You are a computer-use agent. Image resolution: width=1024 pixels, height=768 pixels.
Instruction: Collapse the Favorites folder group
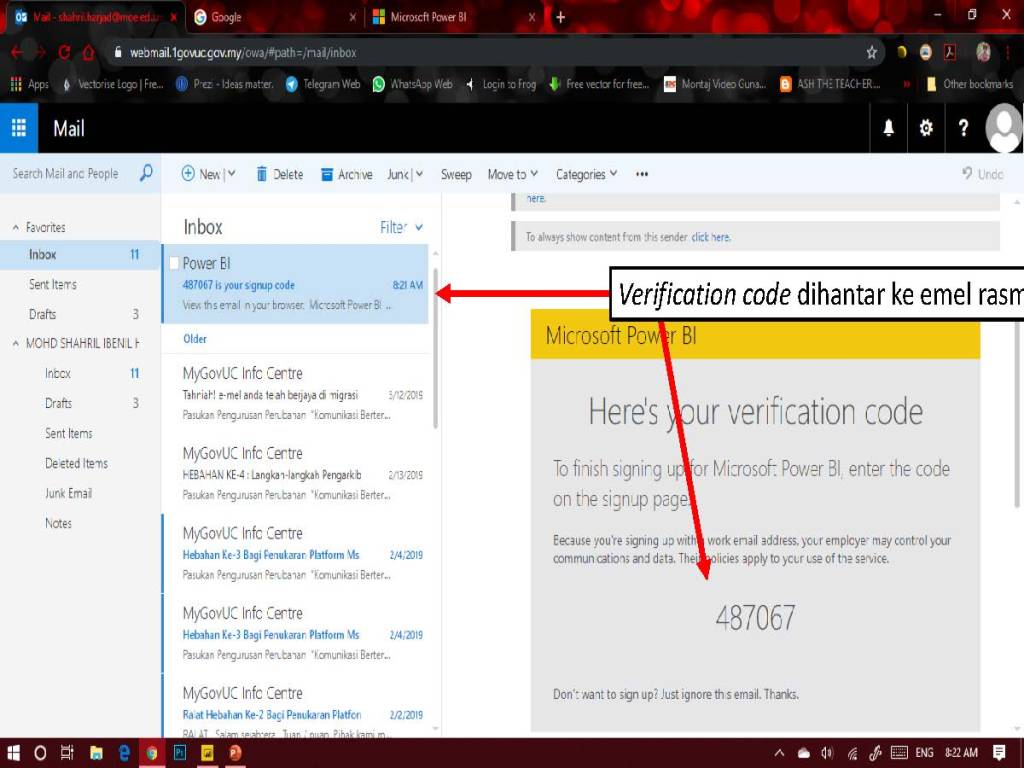(15, 228)
